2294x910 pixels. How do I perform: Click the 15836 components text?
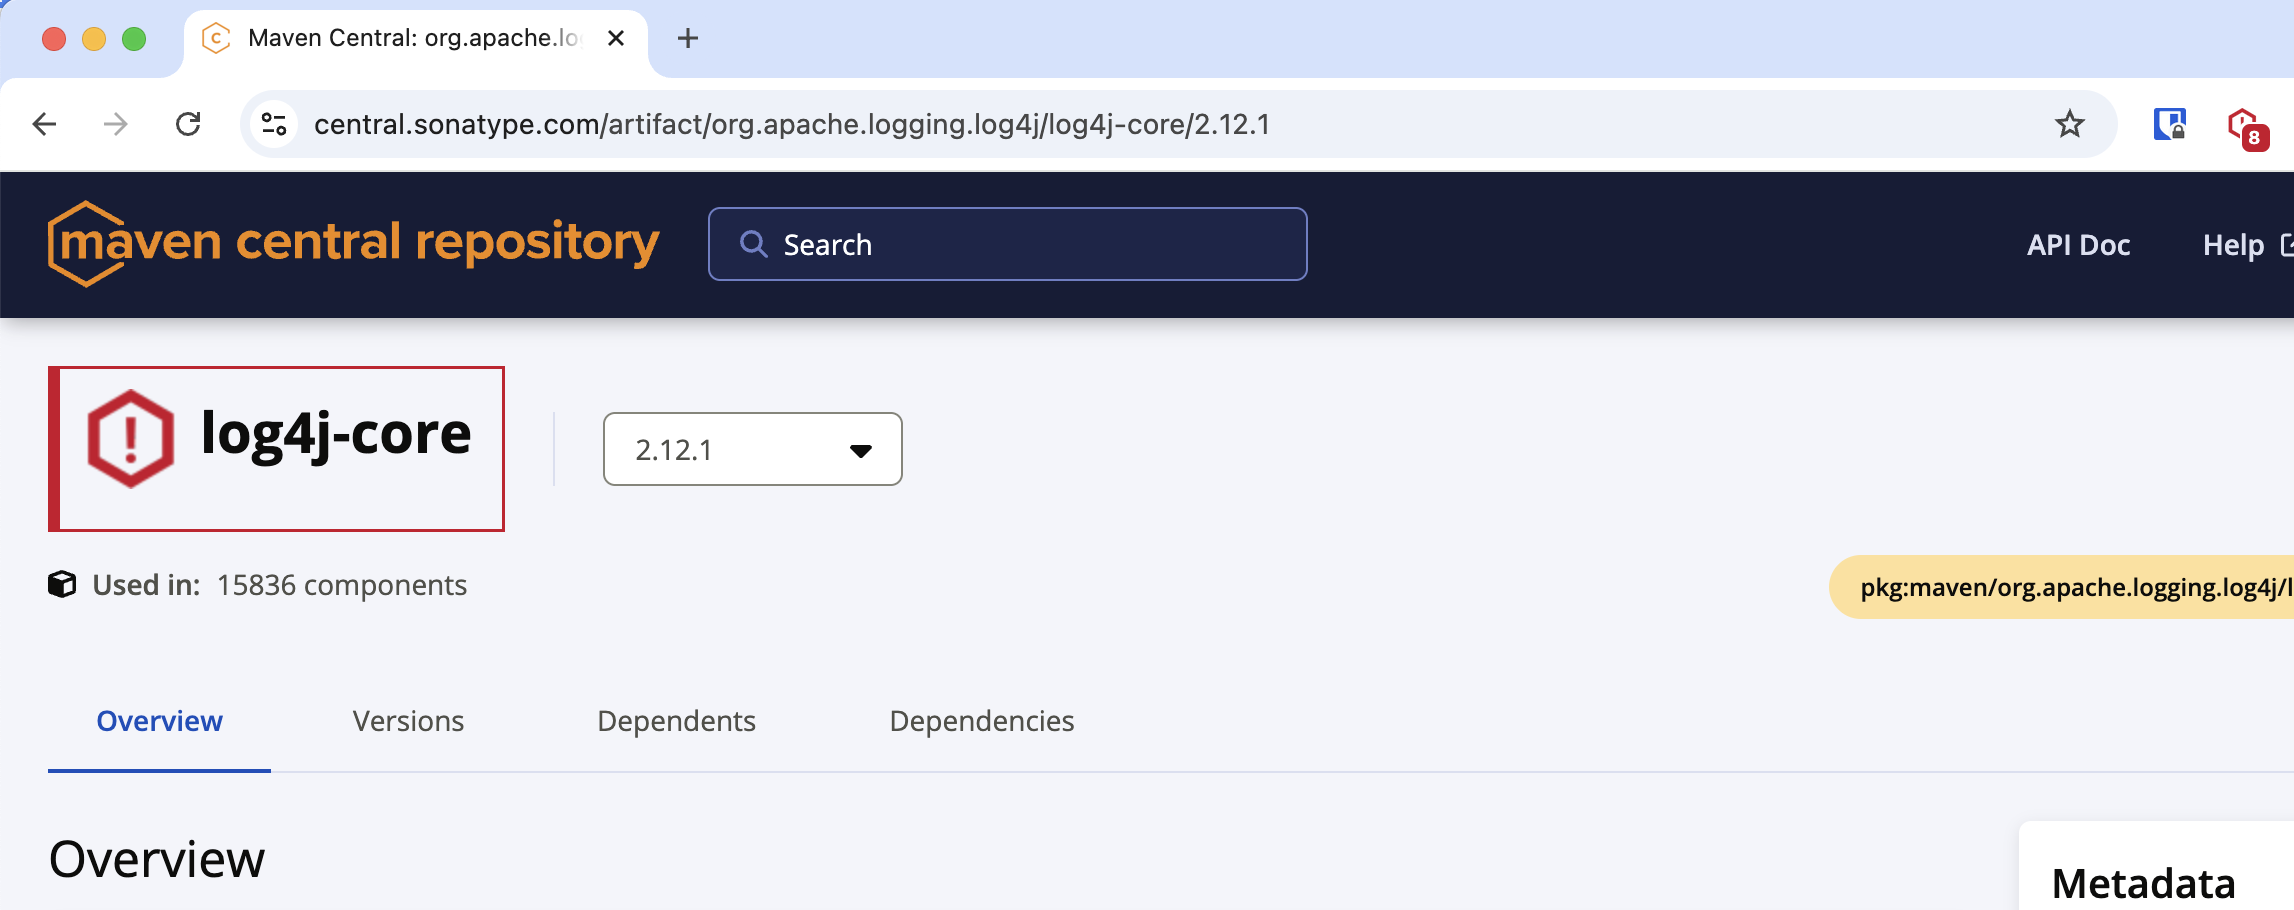pos(342,585)
